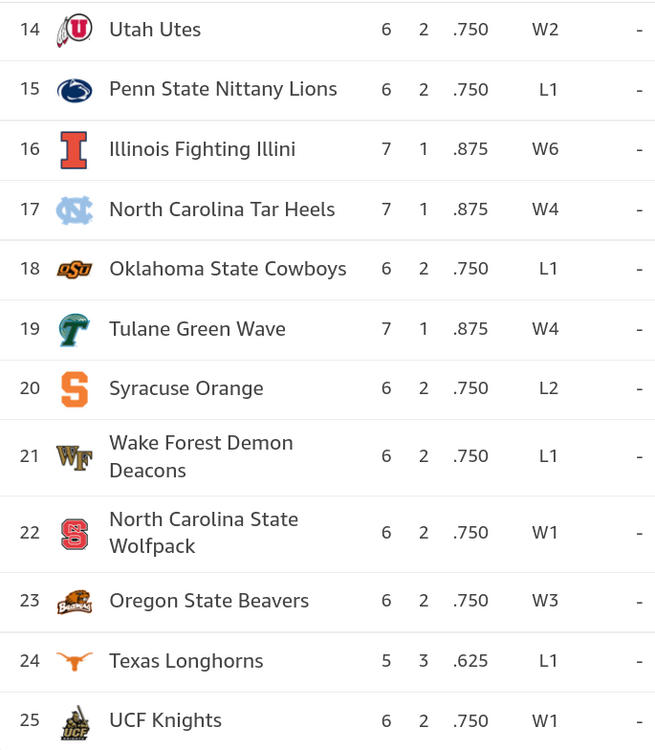Image resolution: width=655 pixels, height=750 pixels.
Task: Select the UCF Knights logo
Action: tap(74, 721)
